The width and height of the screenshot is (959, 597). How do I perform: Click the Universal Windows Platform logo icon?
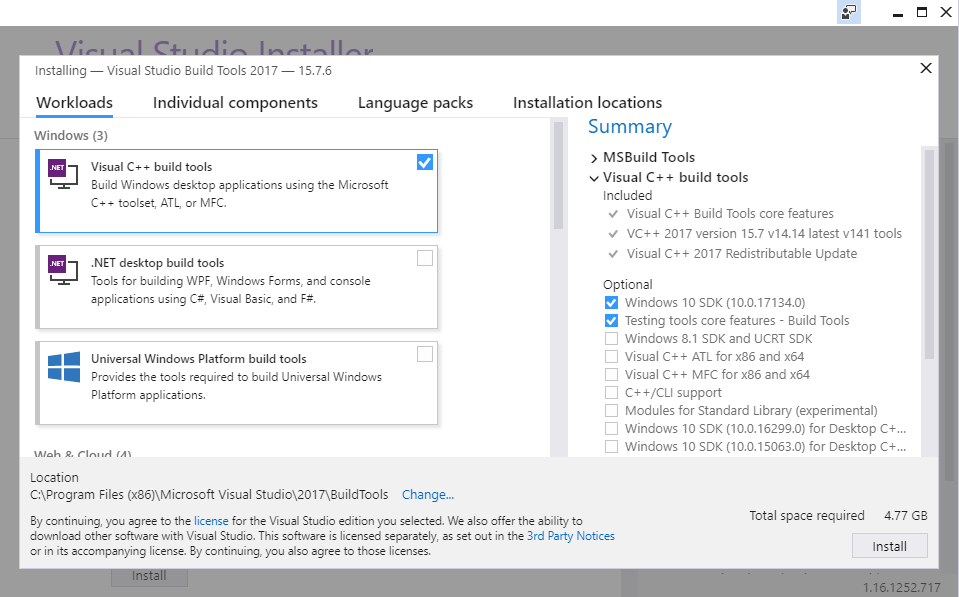point(63,366)
